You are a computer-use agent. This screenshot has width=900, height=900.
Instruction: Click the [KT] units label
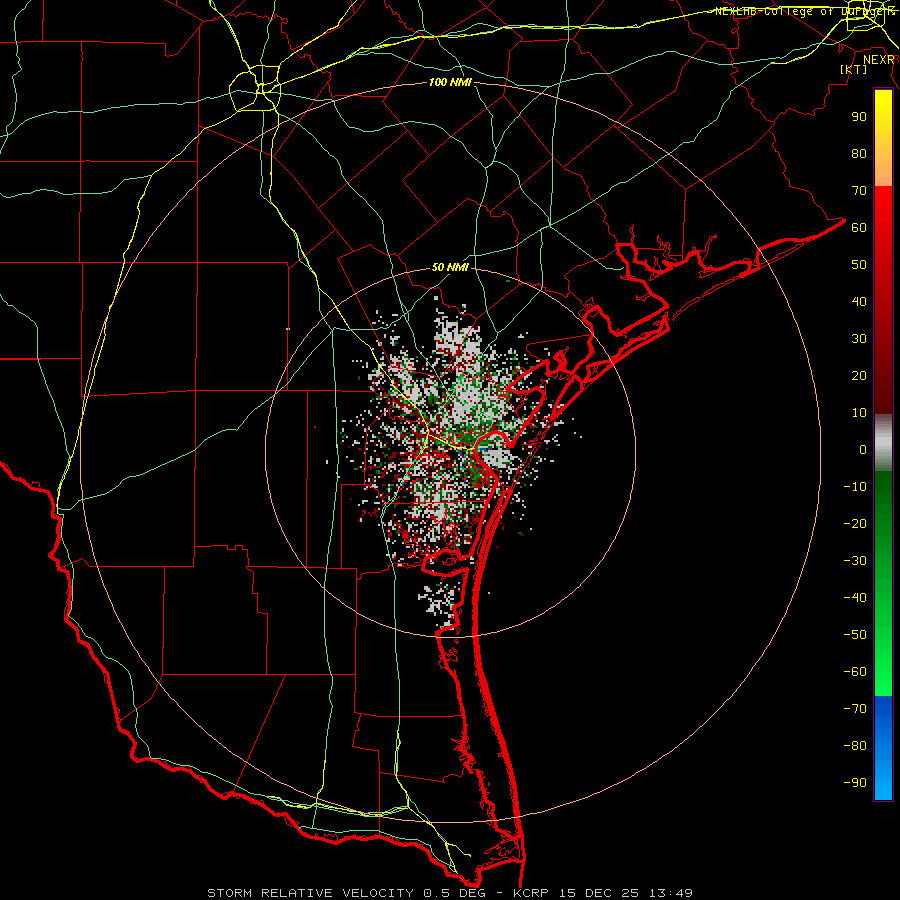[x=854, y=69]
